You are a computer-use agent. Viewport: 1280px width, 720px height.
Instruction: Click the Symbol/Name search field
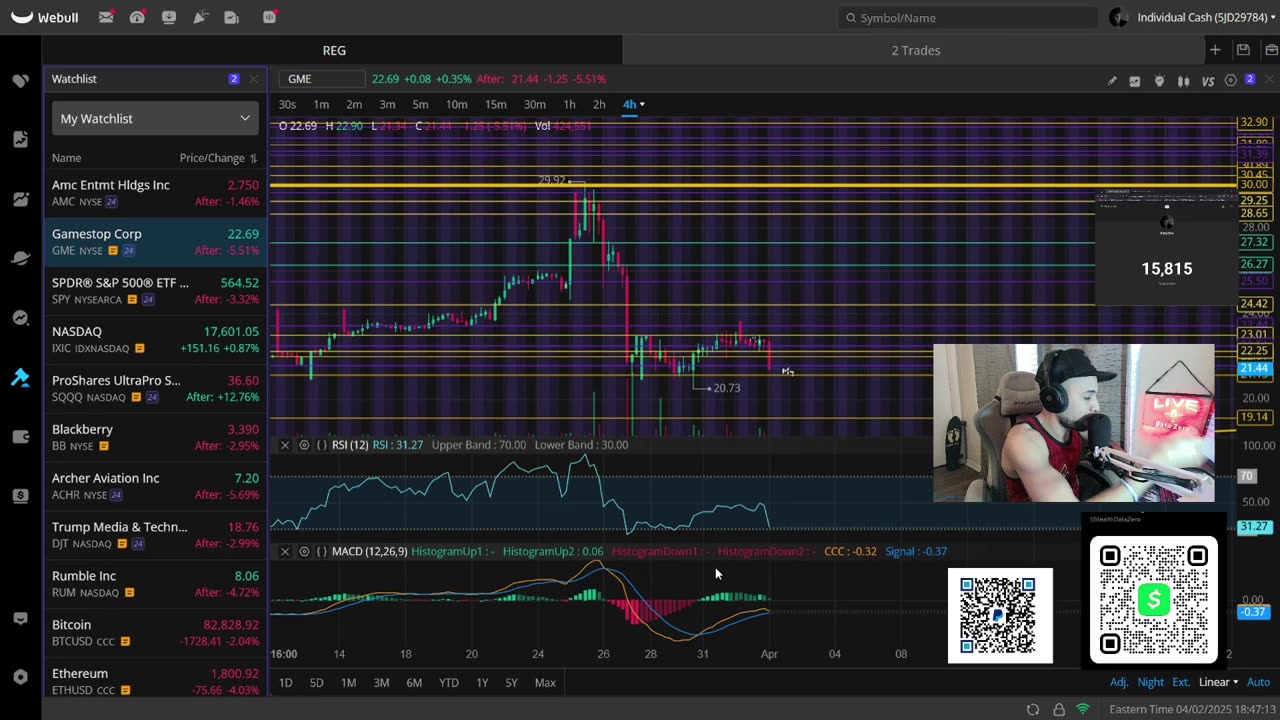point(968,17)
